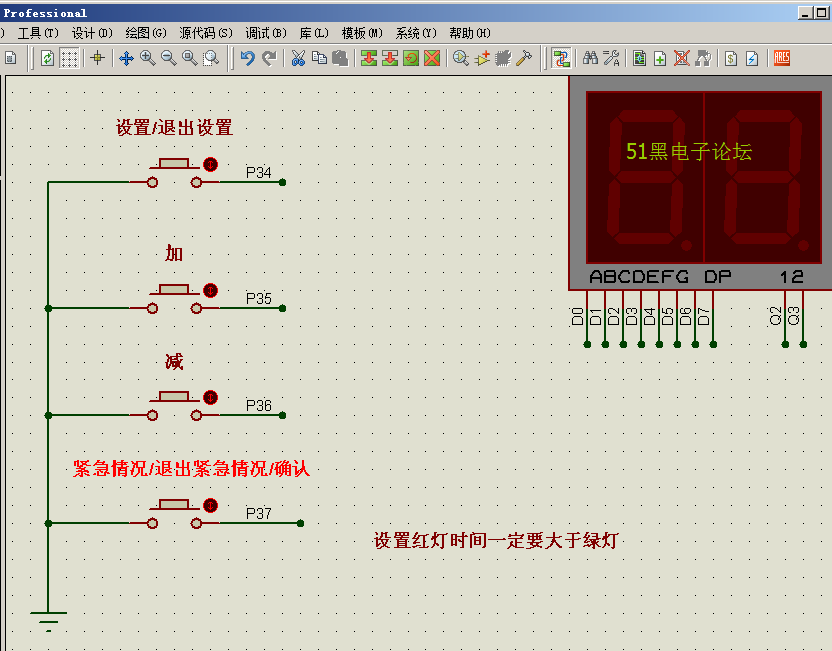Open the 调试 (Debug) menu
Viewport: 832px width, 651px height.
coord(265,33)
